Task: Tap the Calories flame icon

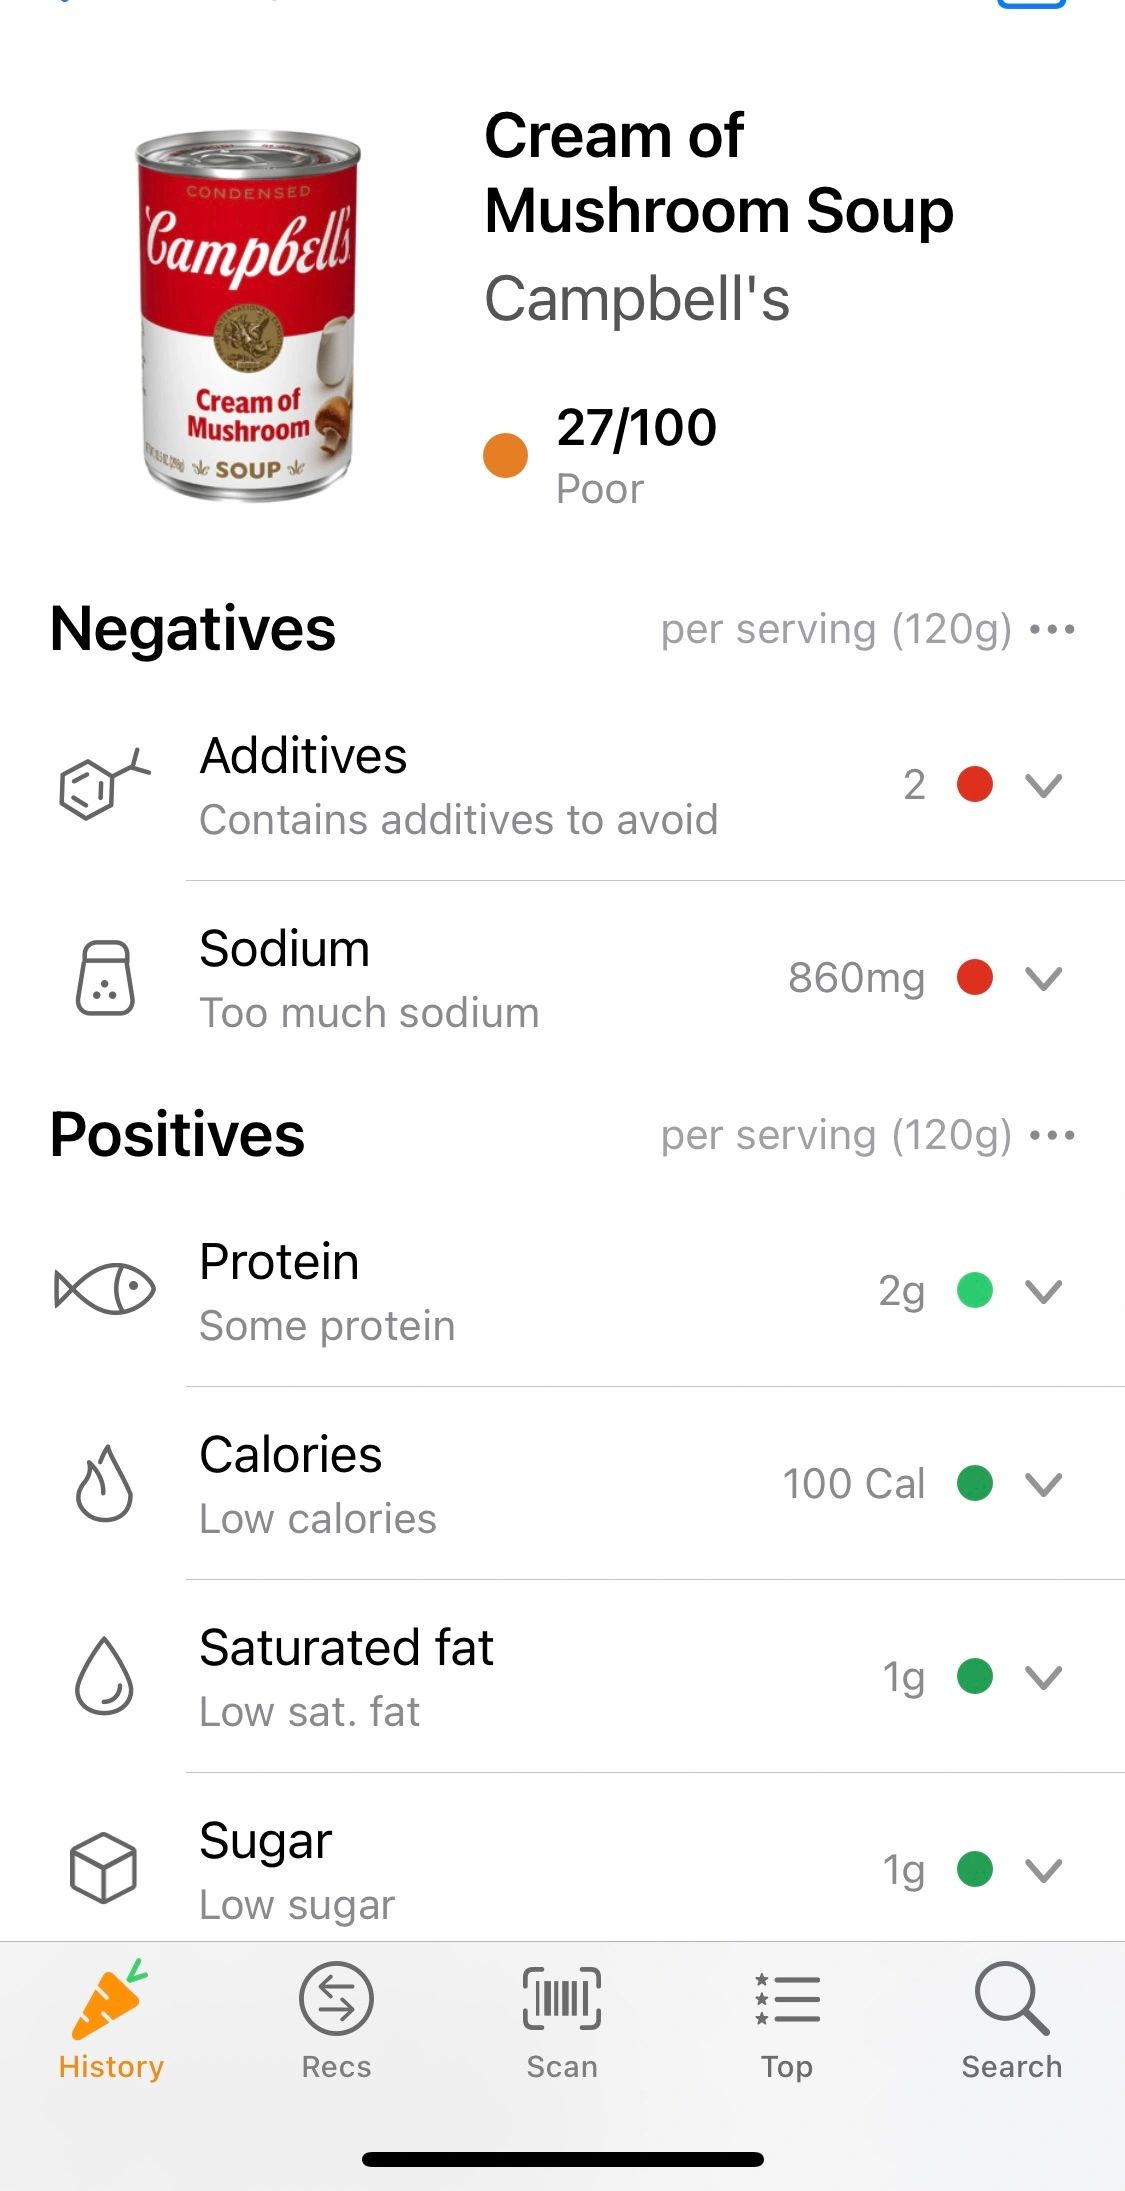Action: click(104, 1484)
